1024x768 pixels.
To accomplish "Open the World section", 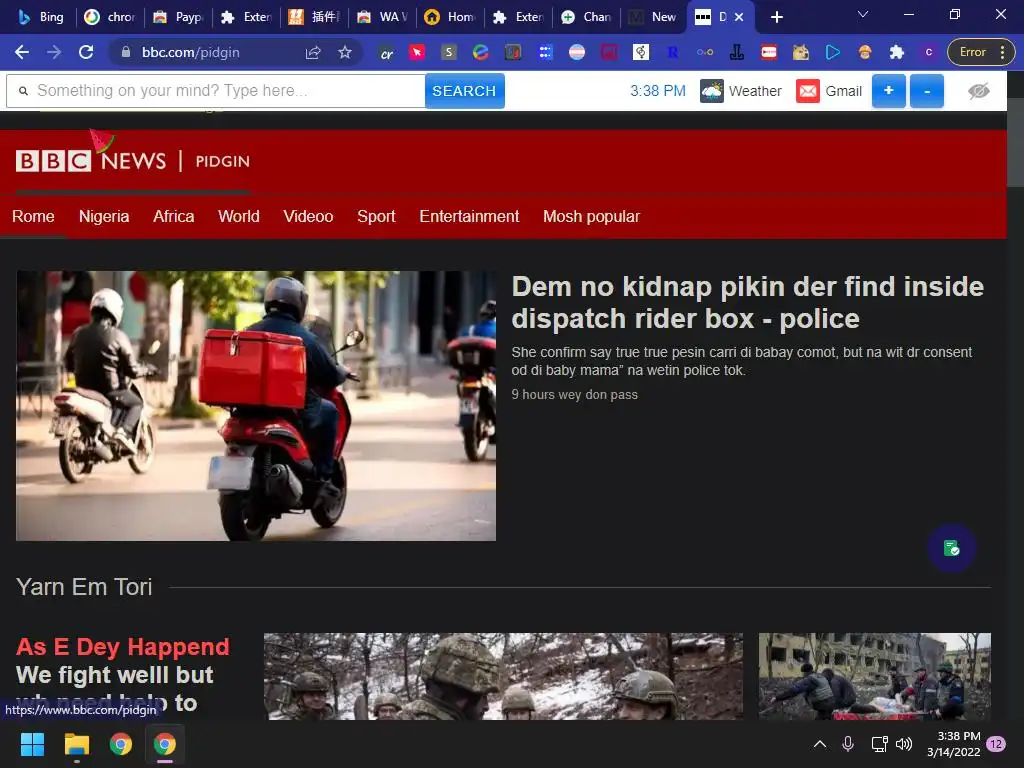I will (x=238, y=216).
